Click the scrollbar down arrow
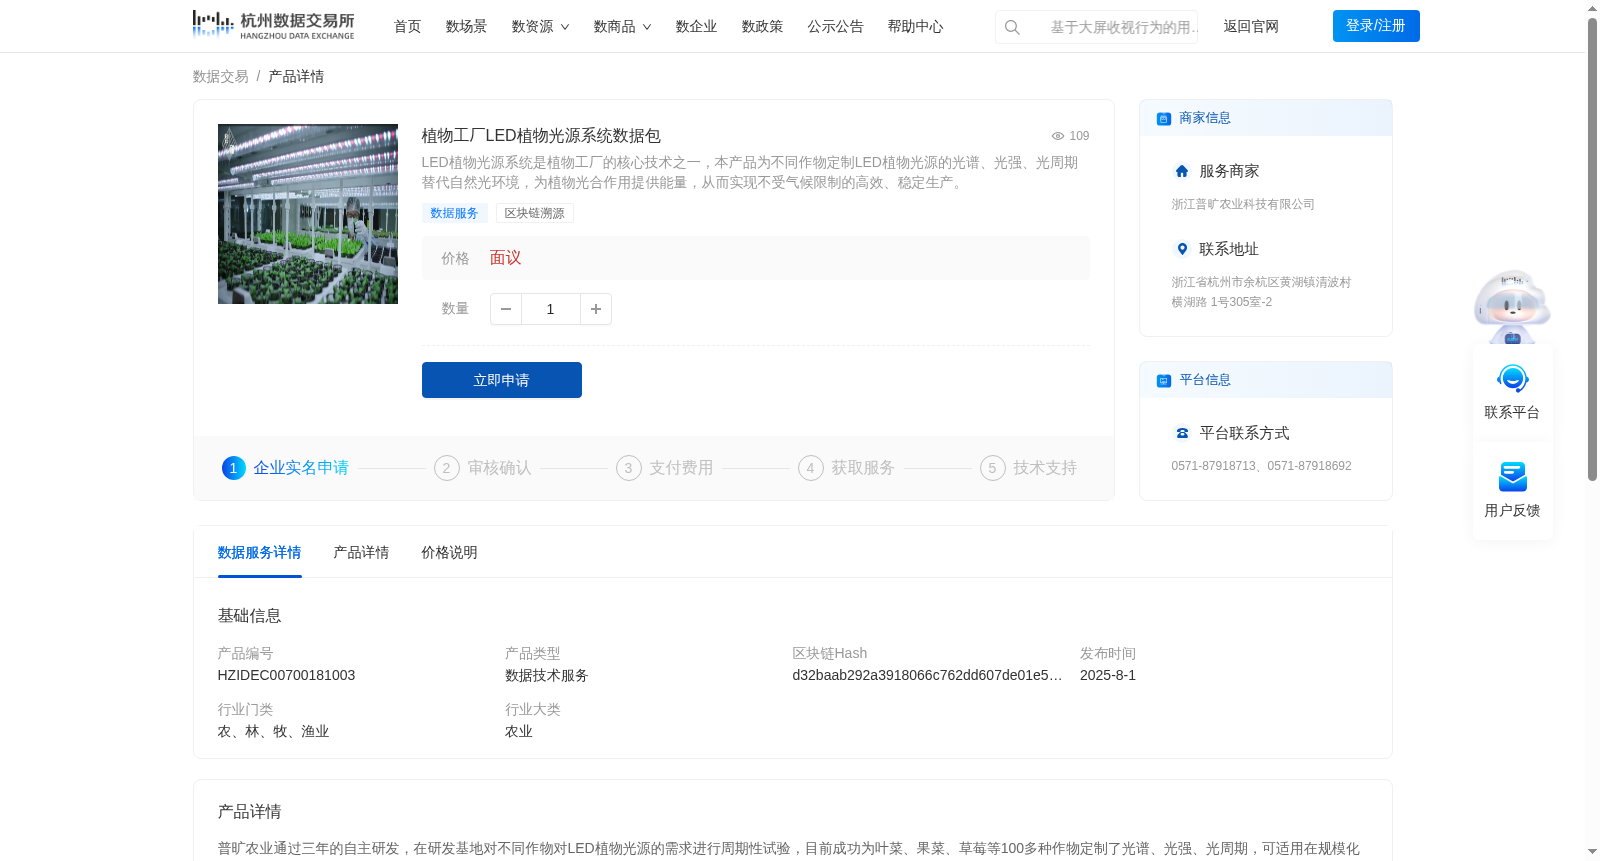The width and height of the screenshot is (1600, 861). [x=1592, y=852]
